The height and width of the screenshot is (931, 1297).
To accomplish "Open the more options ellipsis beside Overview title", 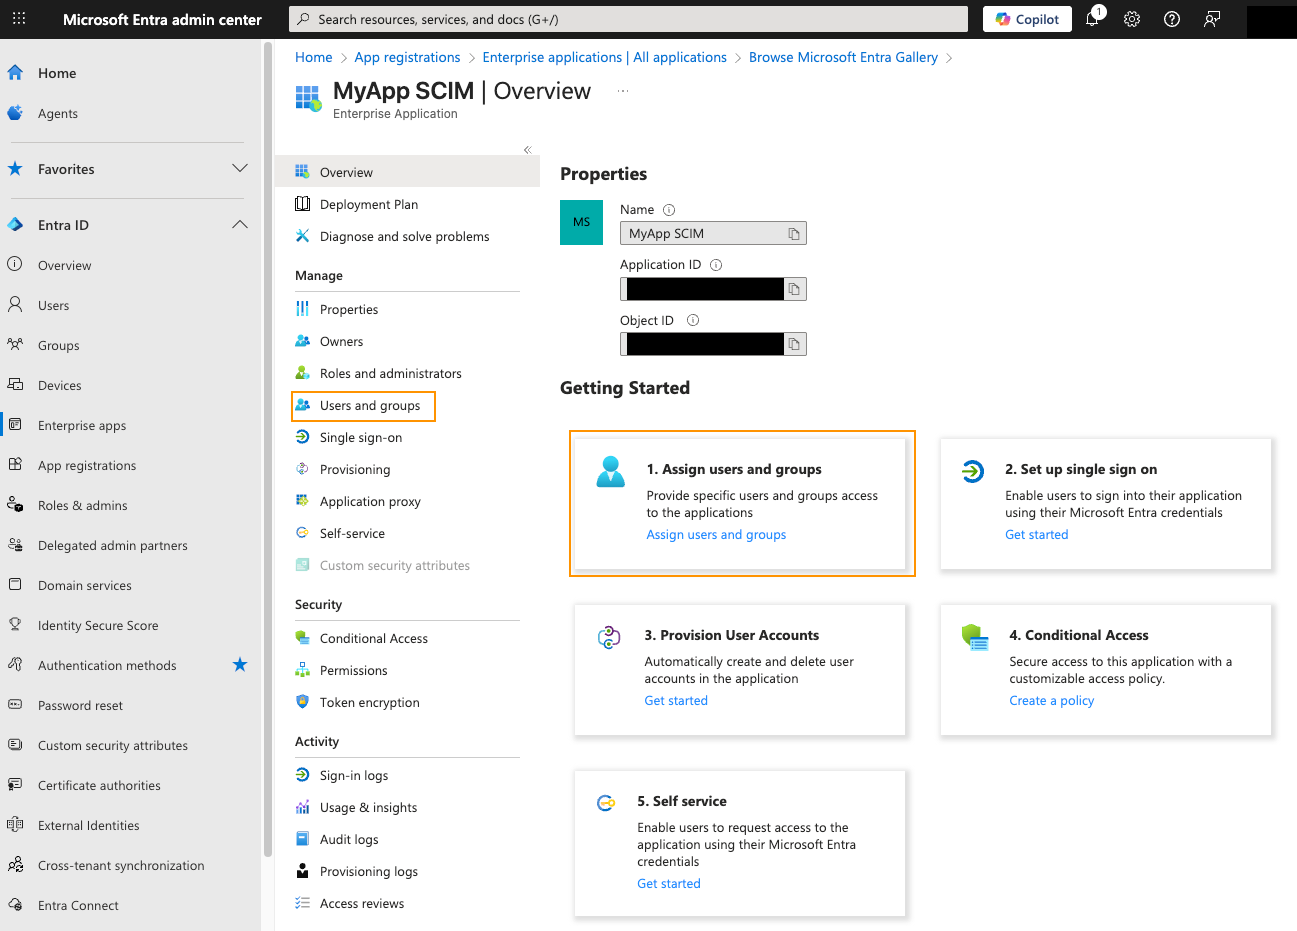I will coord(623,91).
